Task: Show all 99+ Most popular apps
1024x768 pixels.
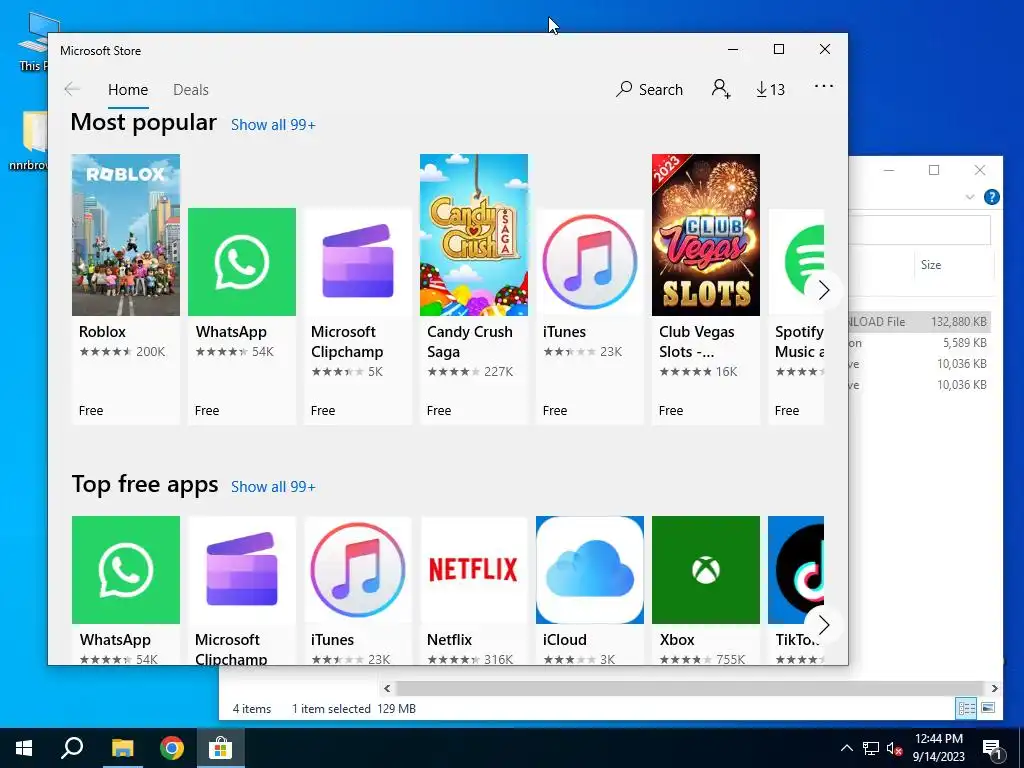Action: [273, 125]
